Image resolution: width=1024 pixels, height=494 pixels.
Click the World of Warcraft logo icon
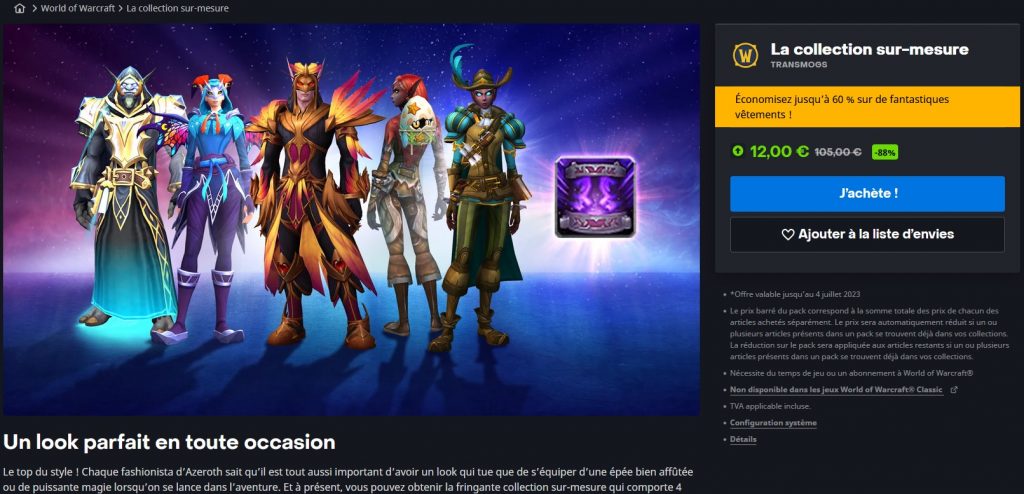[x=745, y=56]
